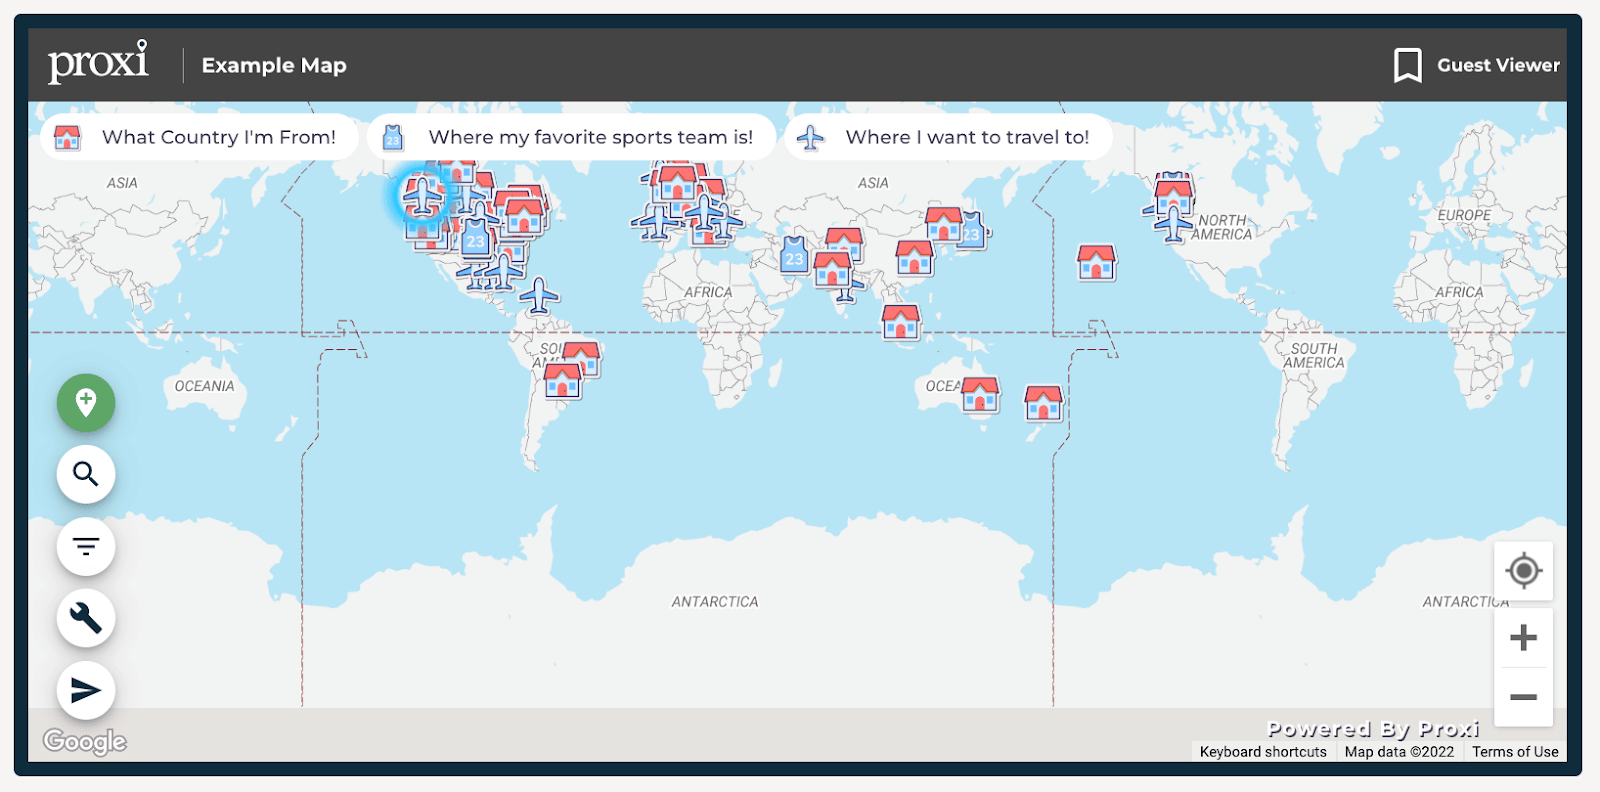Click the green add location pin button
The width and height of the screenshot is (1600, 792).
click(x=86, y=403)
